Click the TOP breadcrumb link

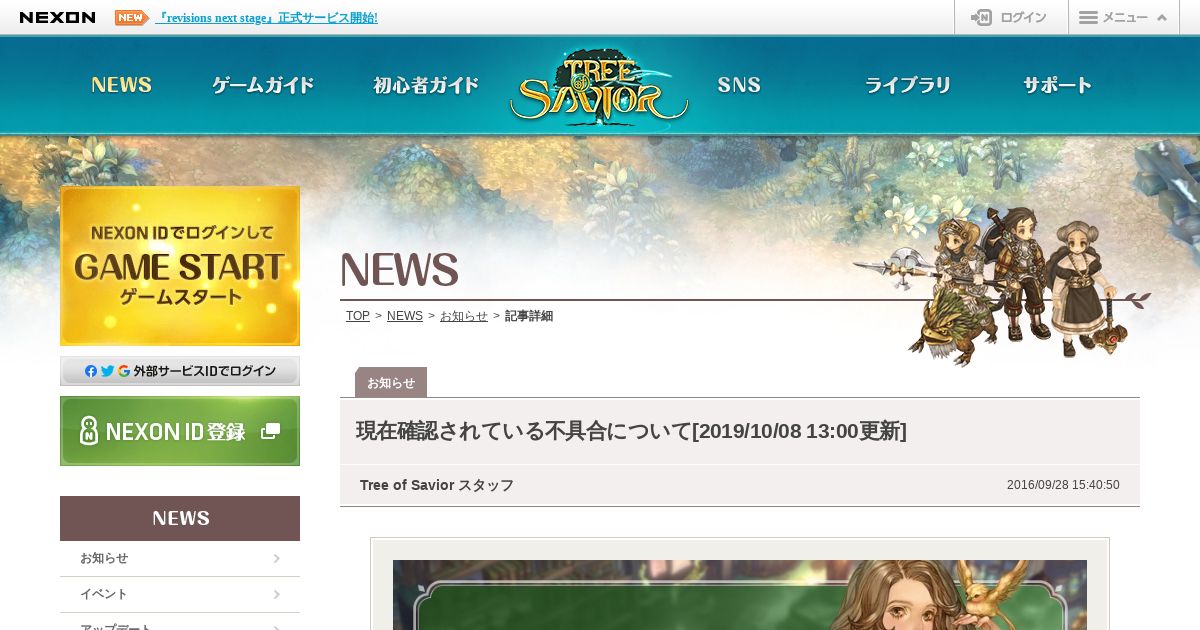358,316
